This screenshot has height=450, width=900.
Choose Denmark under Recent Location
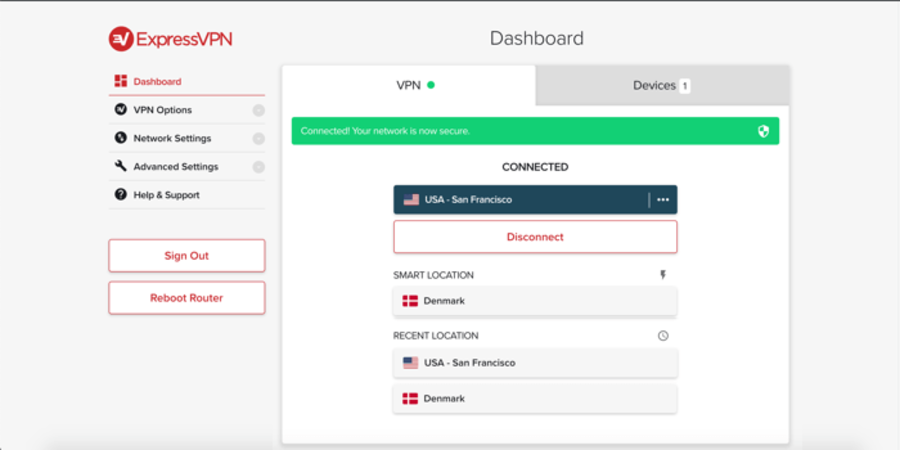pyautogui.click(x=535, y=399)
